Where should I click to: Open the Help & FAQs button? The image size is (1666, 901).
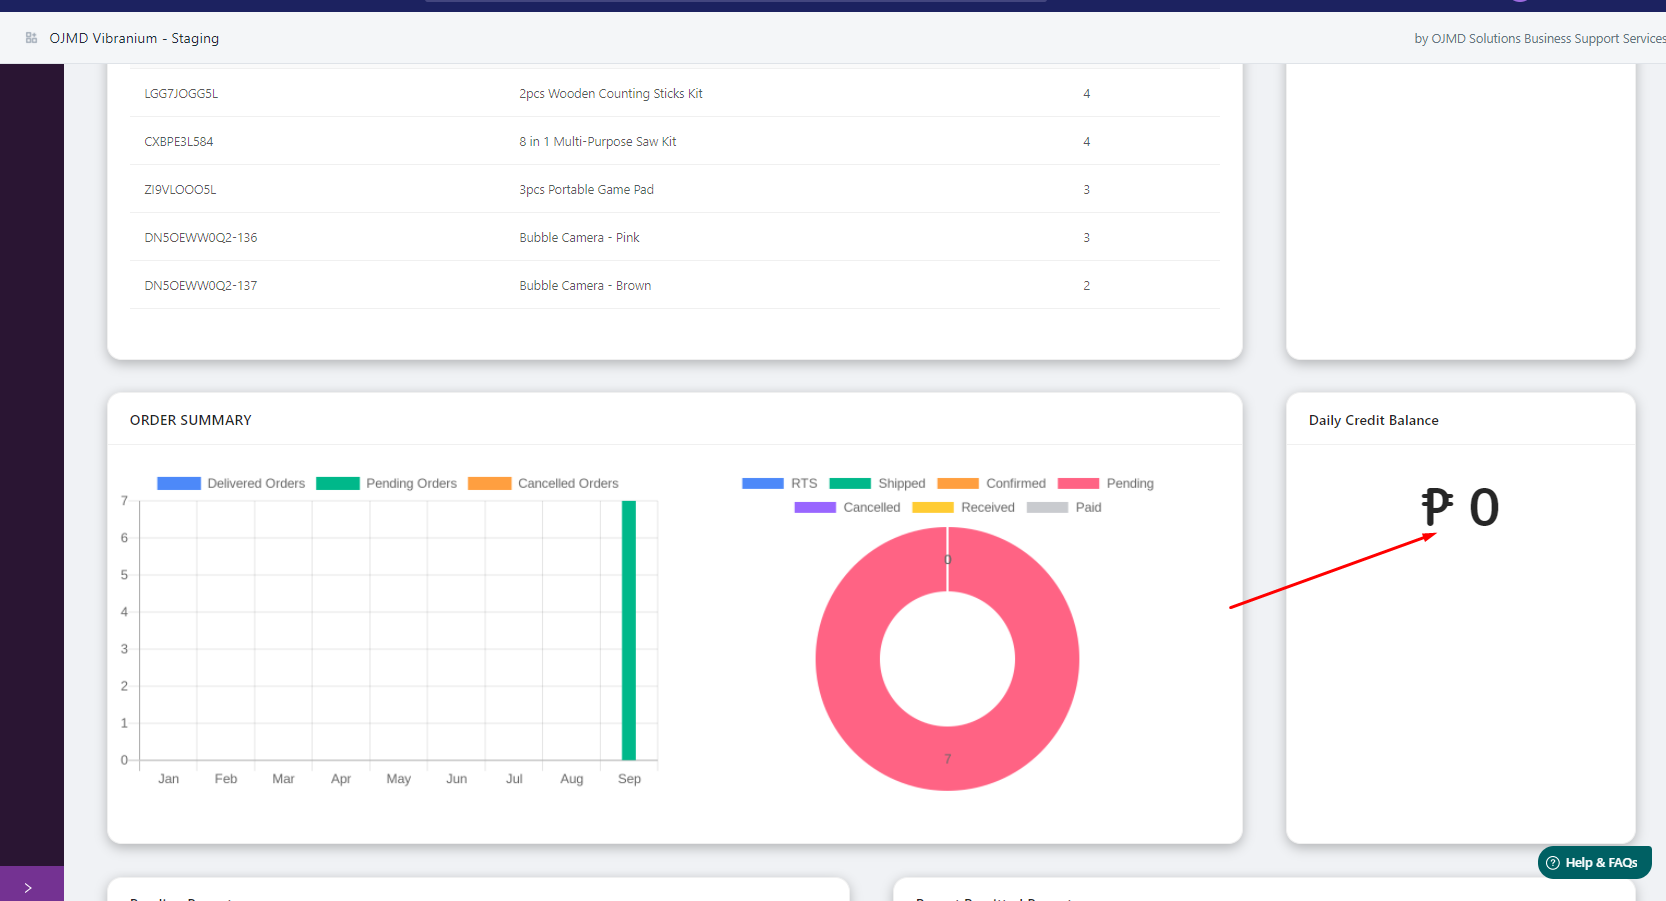[x=1594, y=862]
